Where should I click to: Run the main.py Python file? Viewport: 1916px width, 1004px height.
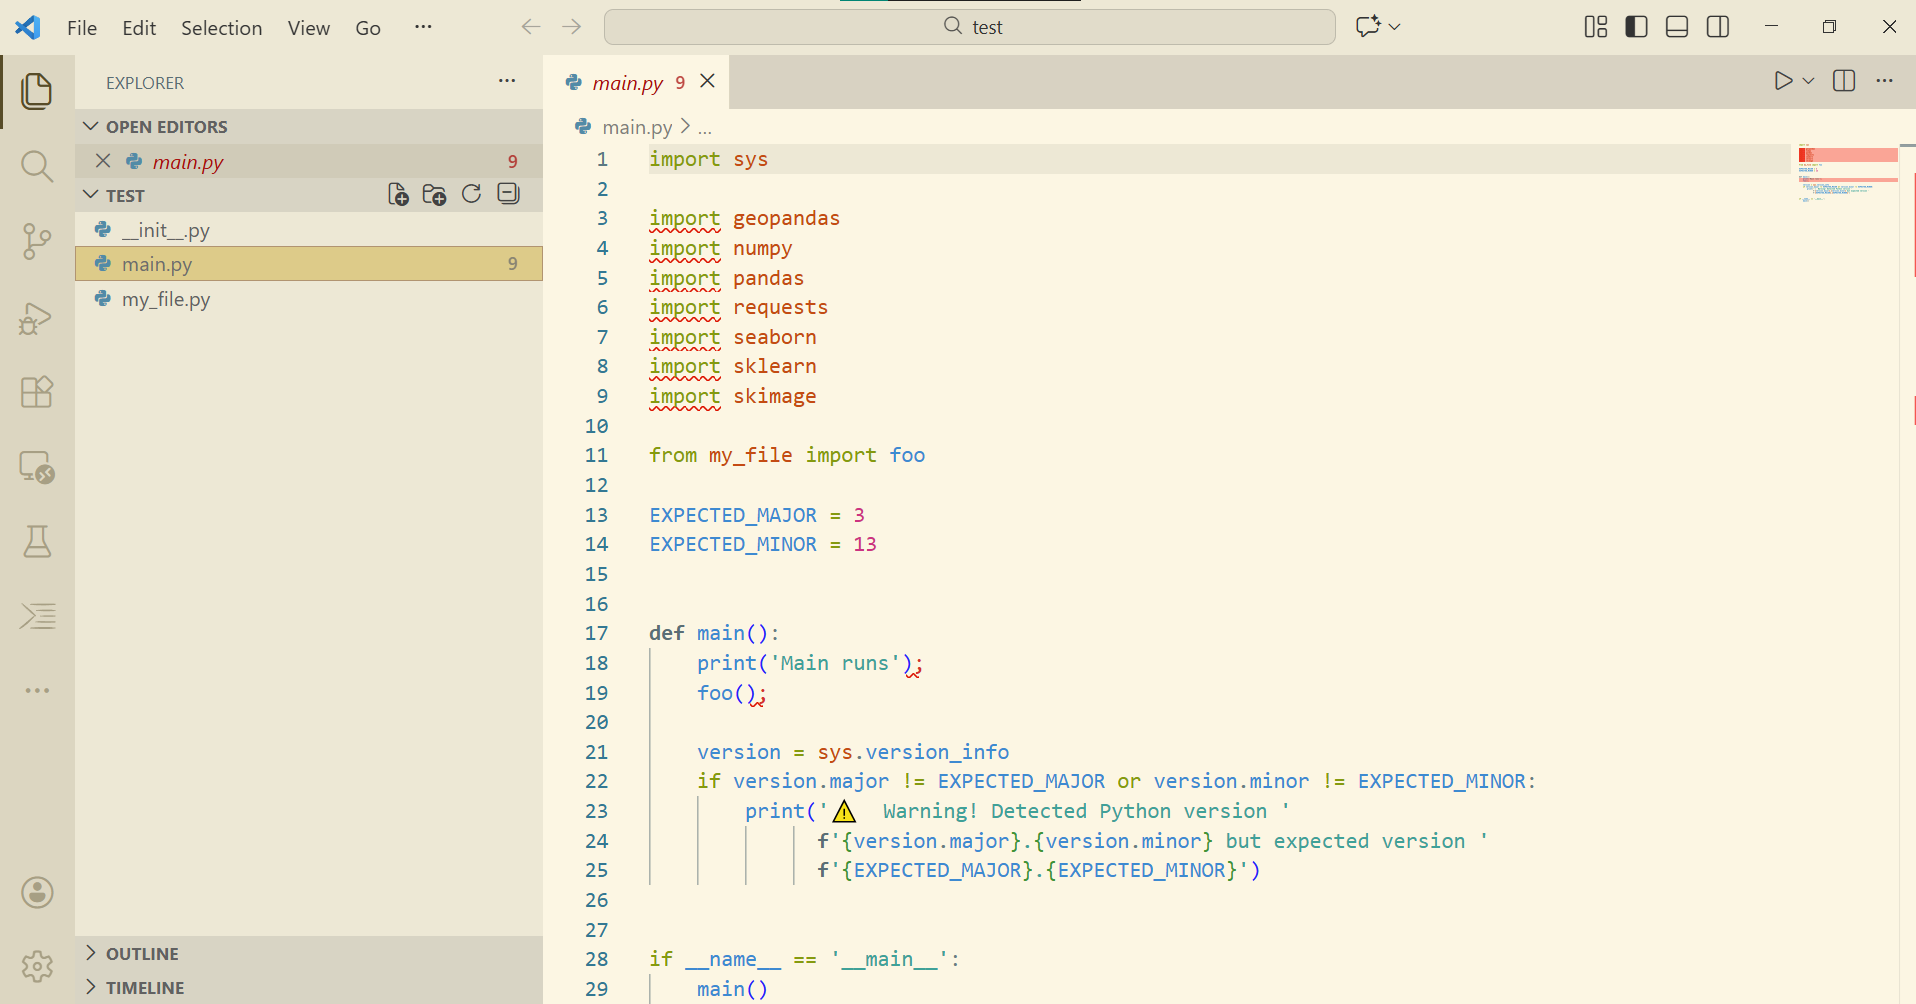[x=1784, y=81]
